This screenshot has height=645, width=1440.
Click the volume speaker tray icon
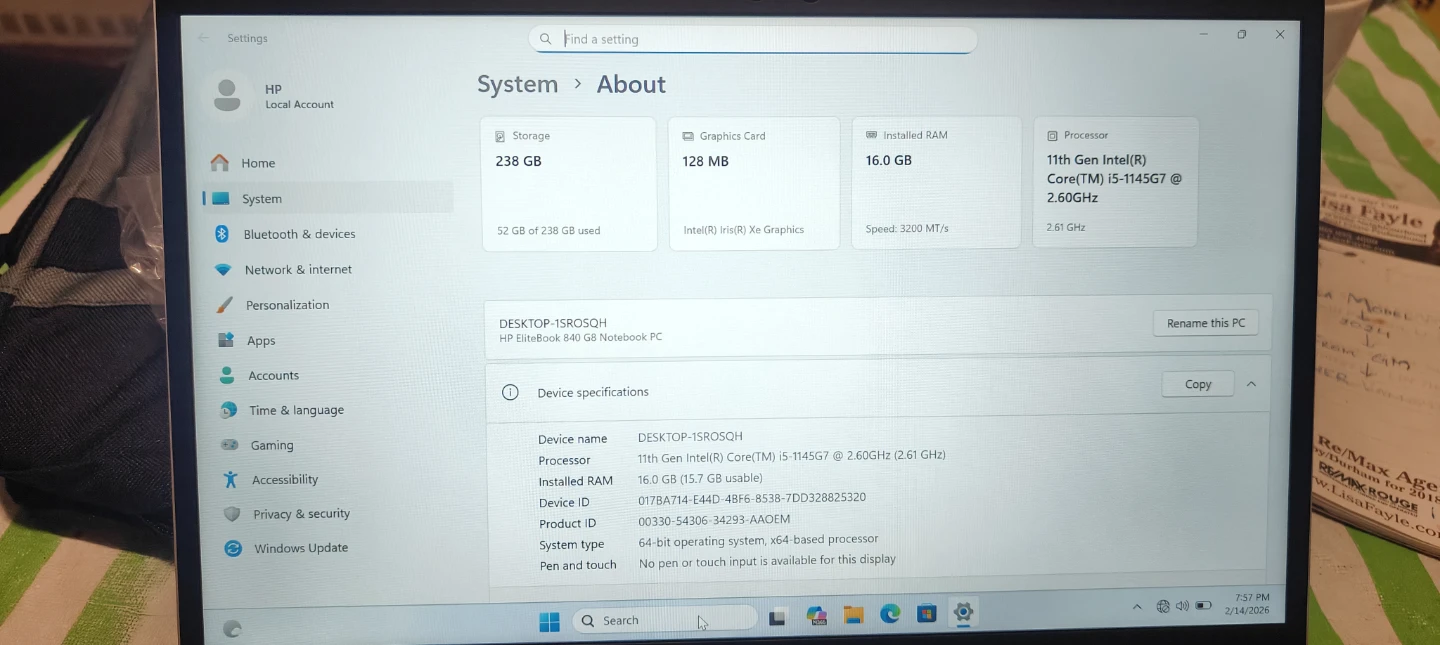coord(1182,606)
